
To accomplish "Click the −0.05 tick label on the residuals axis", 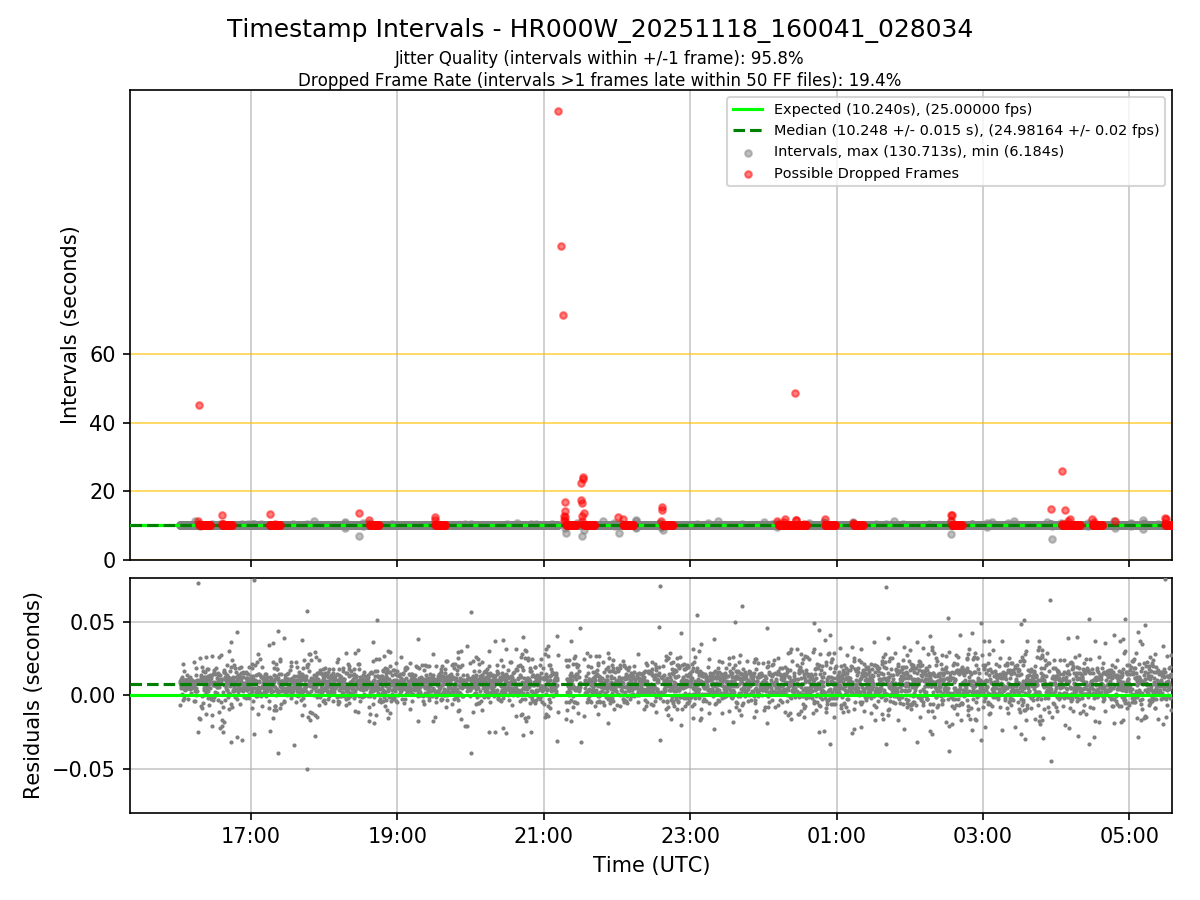I will pyautogui.click(x=86, y=769).
